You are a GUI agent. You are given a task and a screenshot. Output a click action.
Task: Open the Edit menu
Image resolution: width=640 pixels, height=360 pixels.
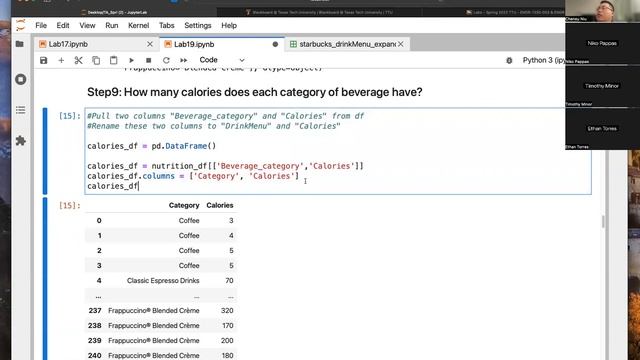point(63,25)
